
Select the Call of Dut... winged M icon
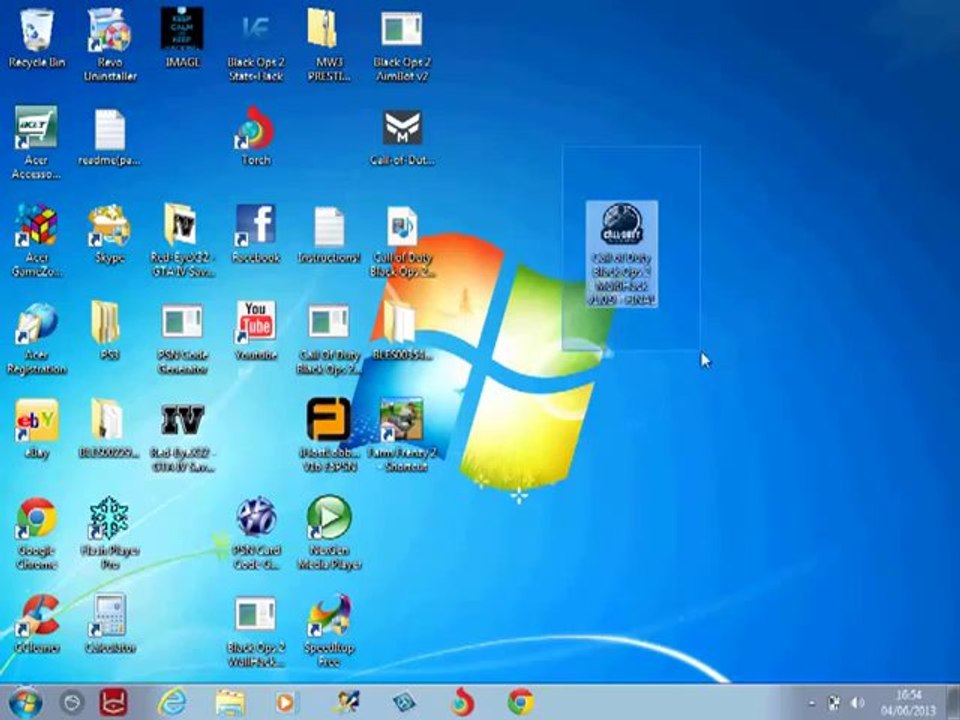tap(402, 136)
